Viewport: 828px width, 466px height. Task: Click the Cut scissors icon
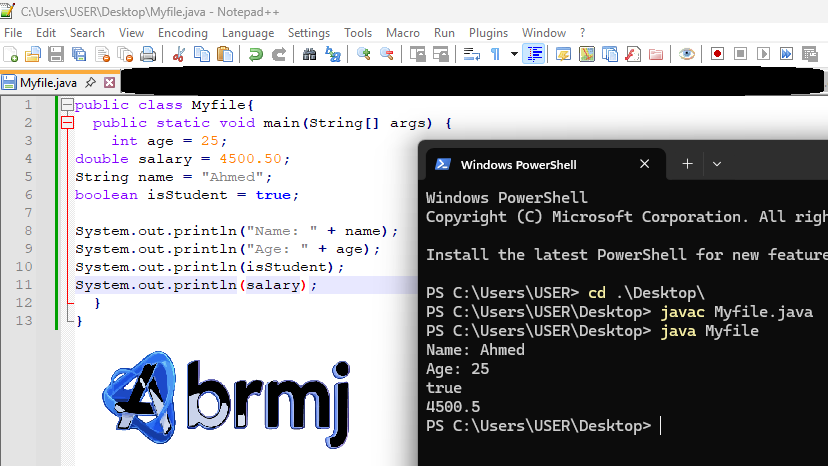coord(179,54)
